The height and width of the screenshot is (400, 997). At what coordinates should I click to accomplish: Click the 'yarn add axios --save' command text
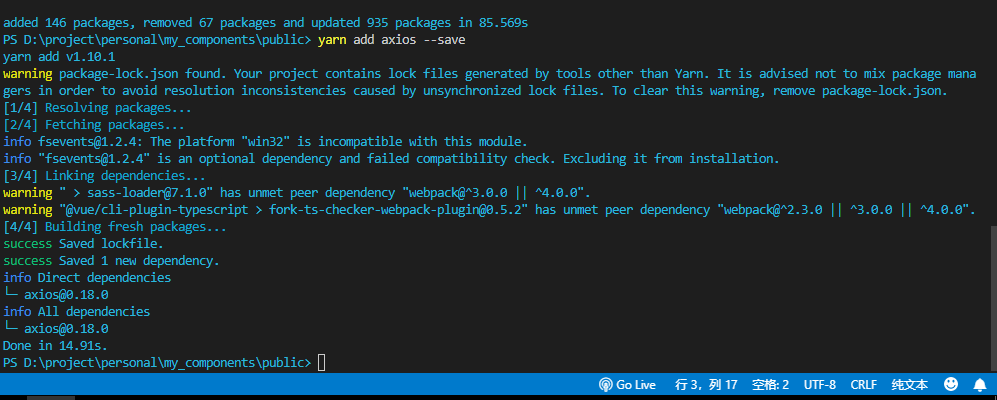tap(391, 40)
